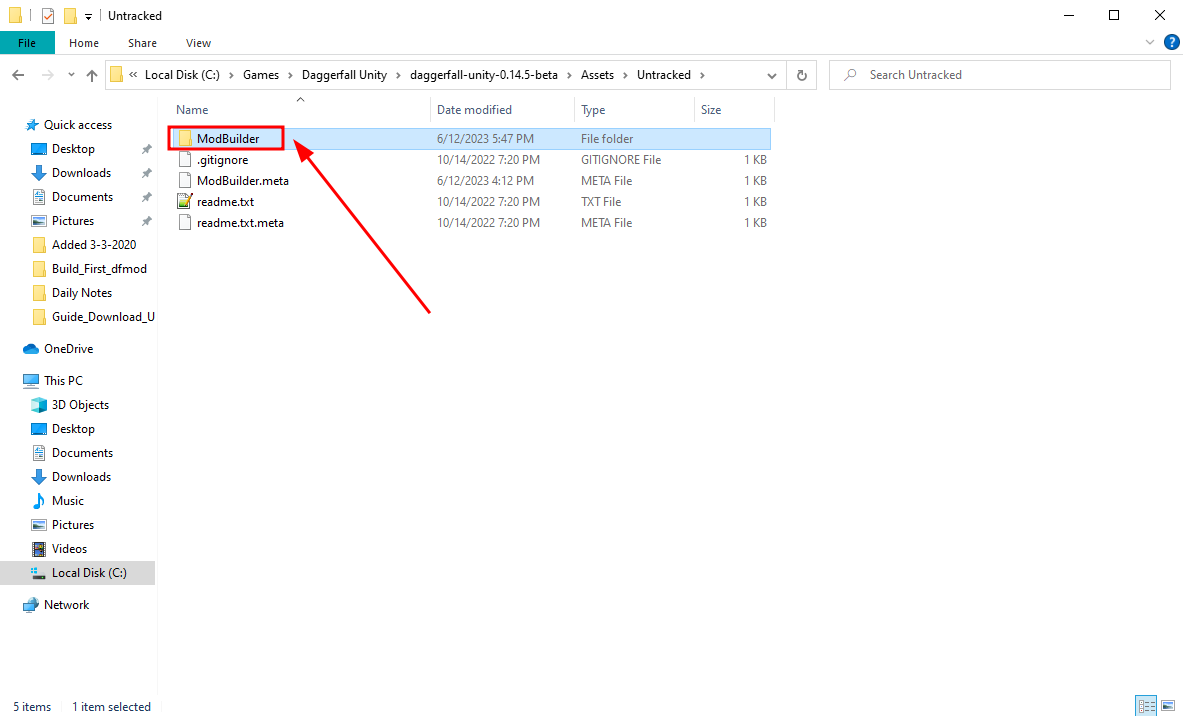Open Pictures under This PC
Screen dimensions: 1183x716
coord(73,525)
